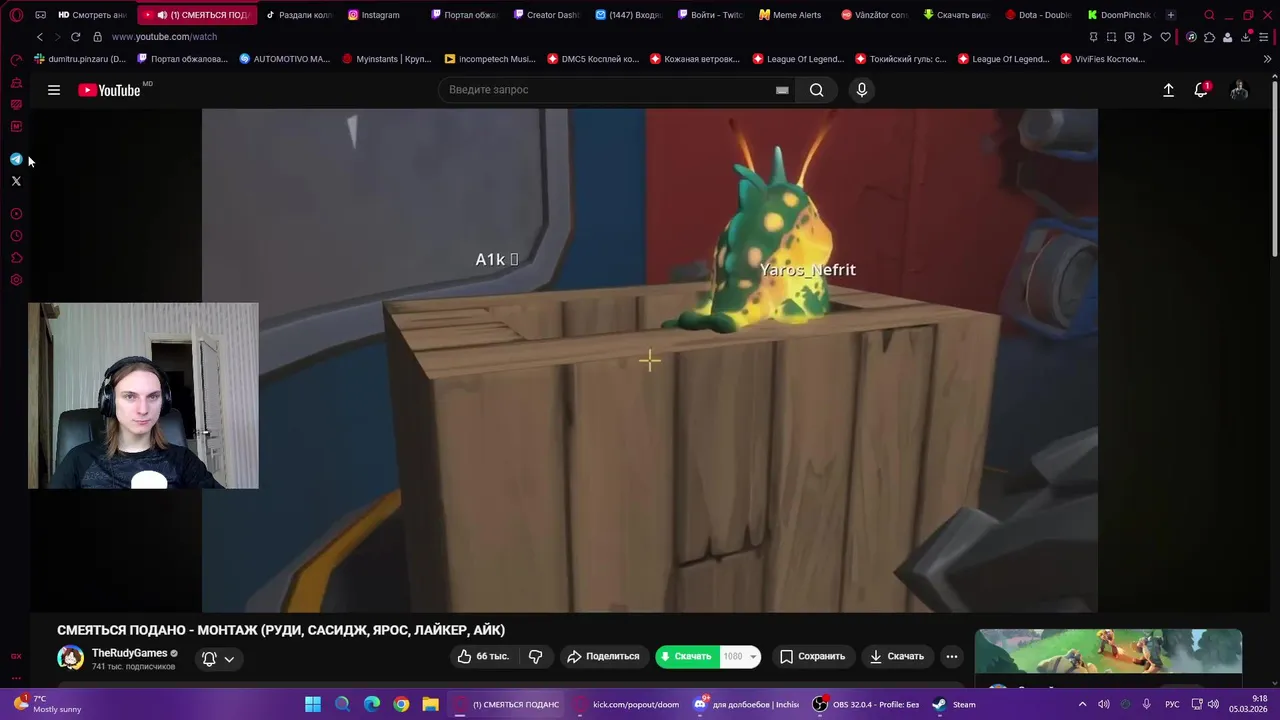Open the three-dots more actions menu

tap(952, 656)
